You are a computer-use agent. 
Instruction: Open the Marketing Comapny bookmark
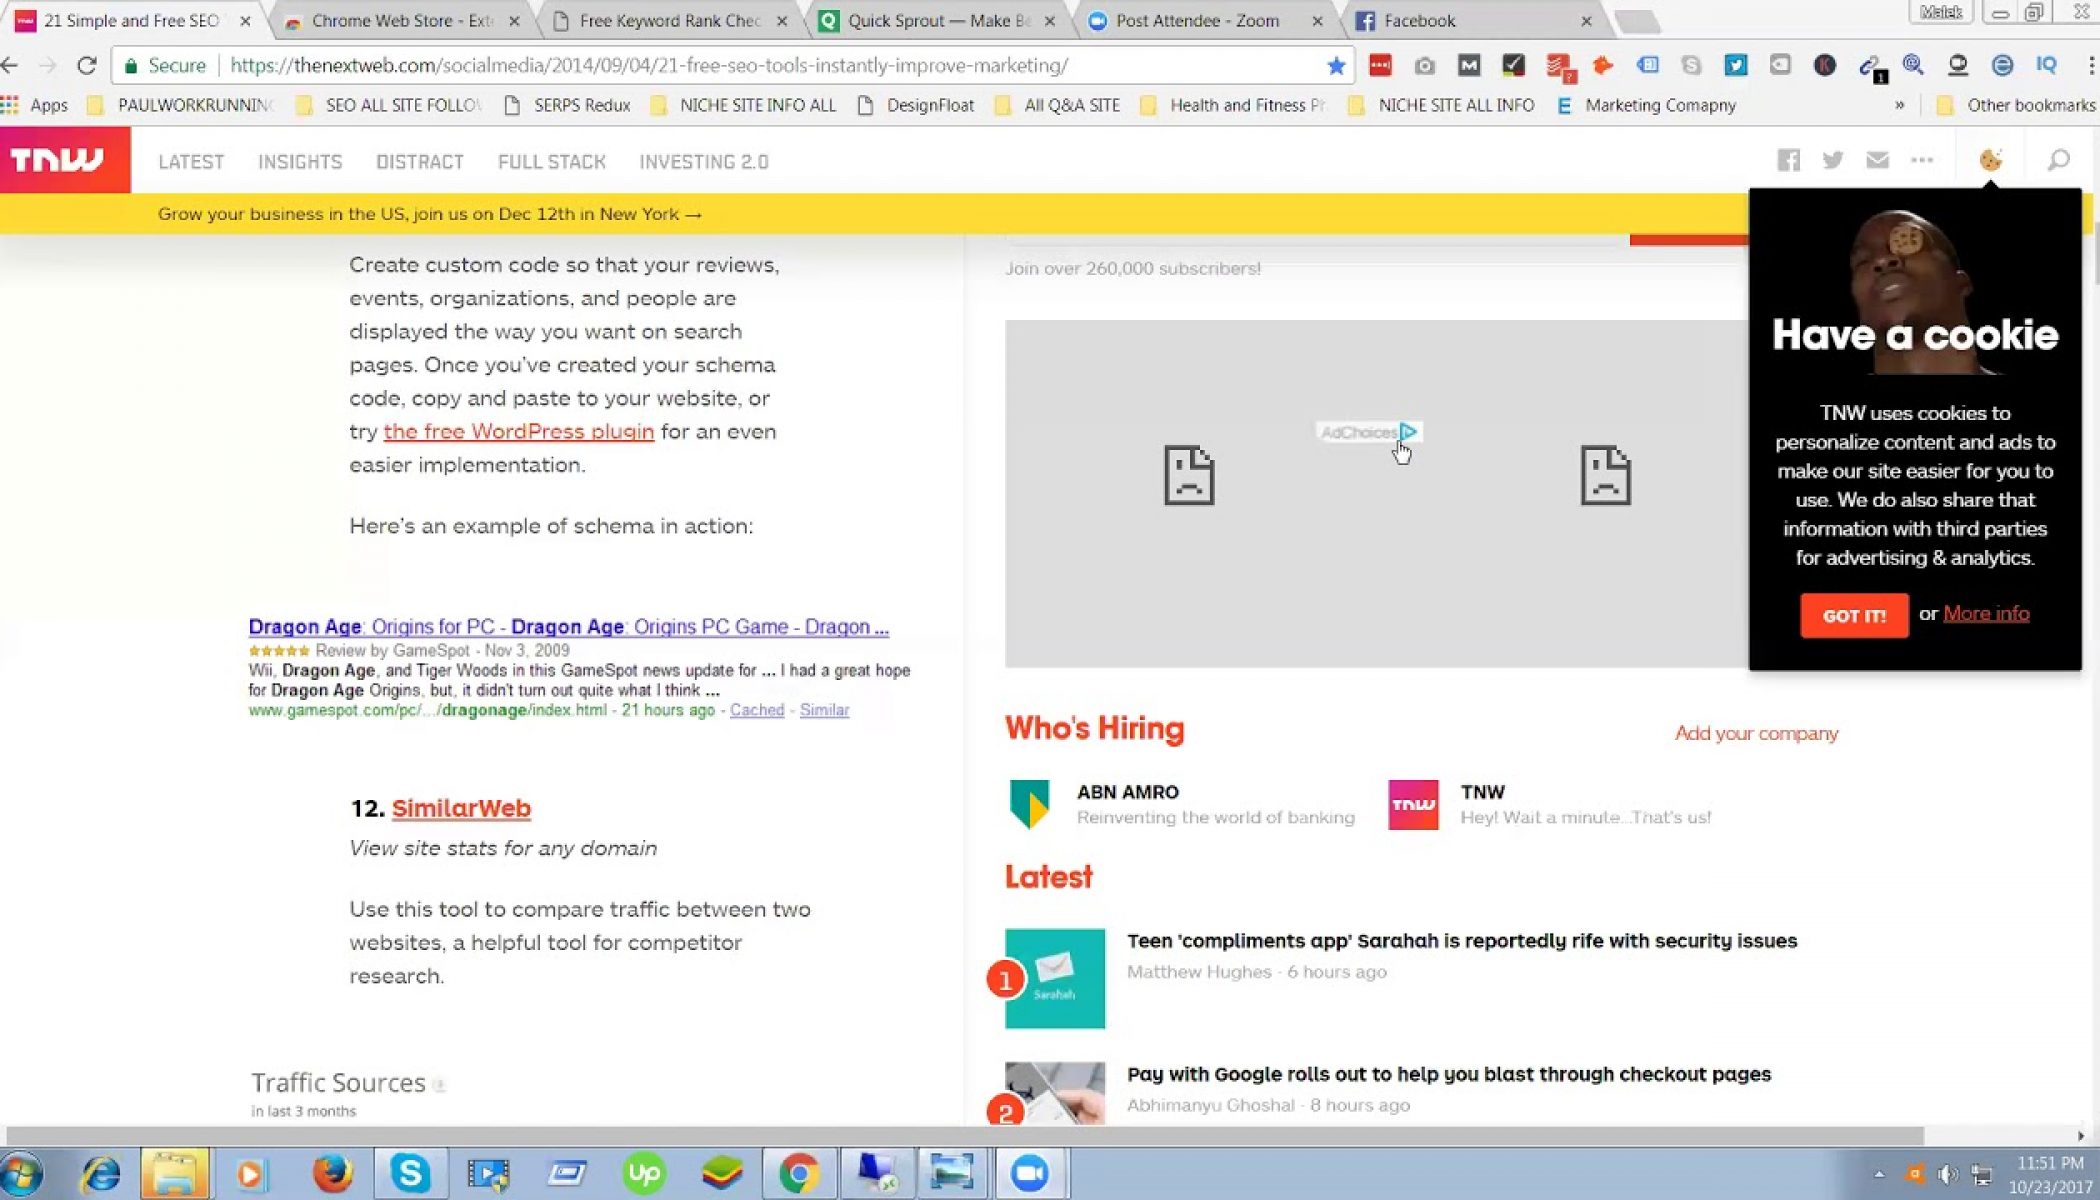(1646, 105)
